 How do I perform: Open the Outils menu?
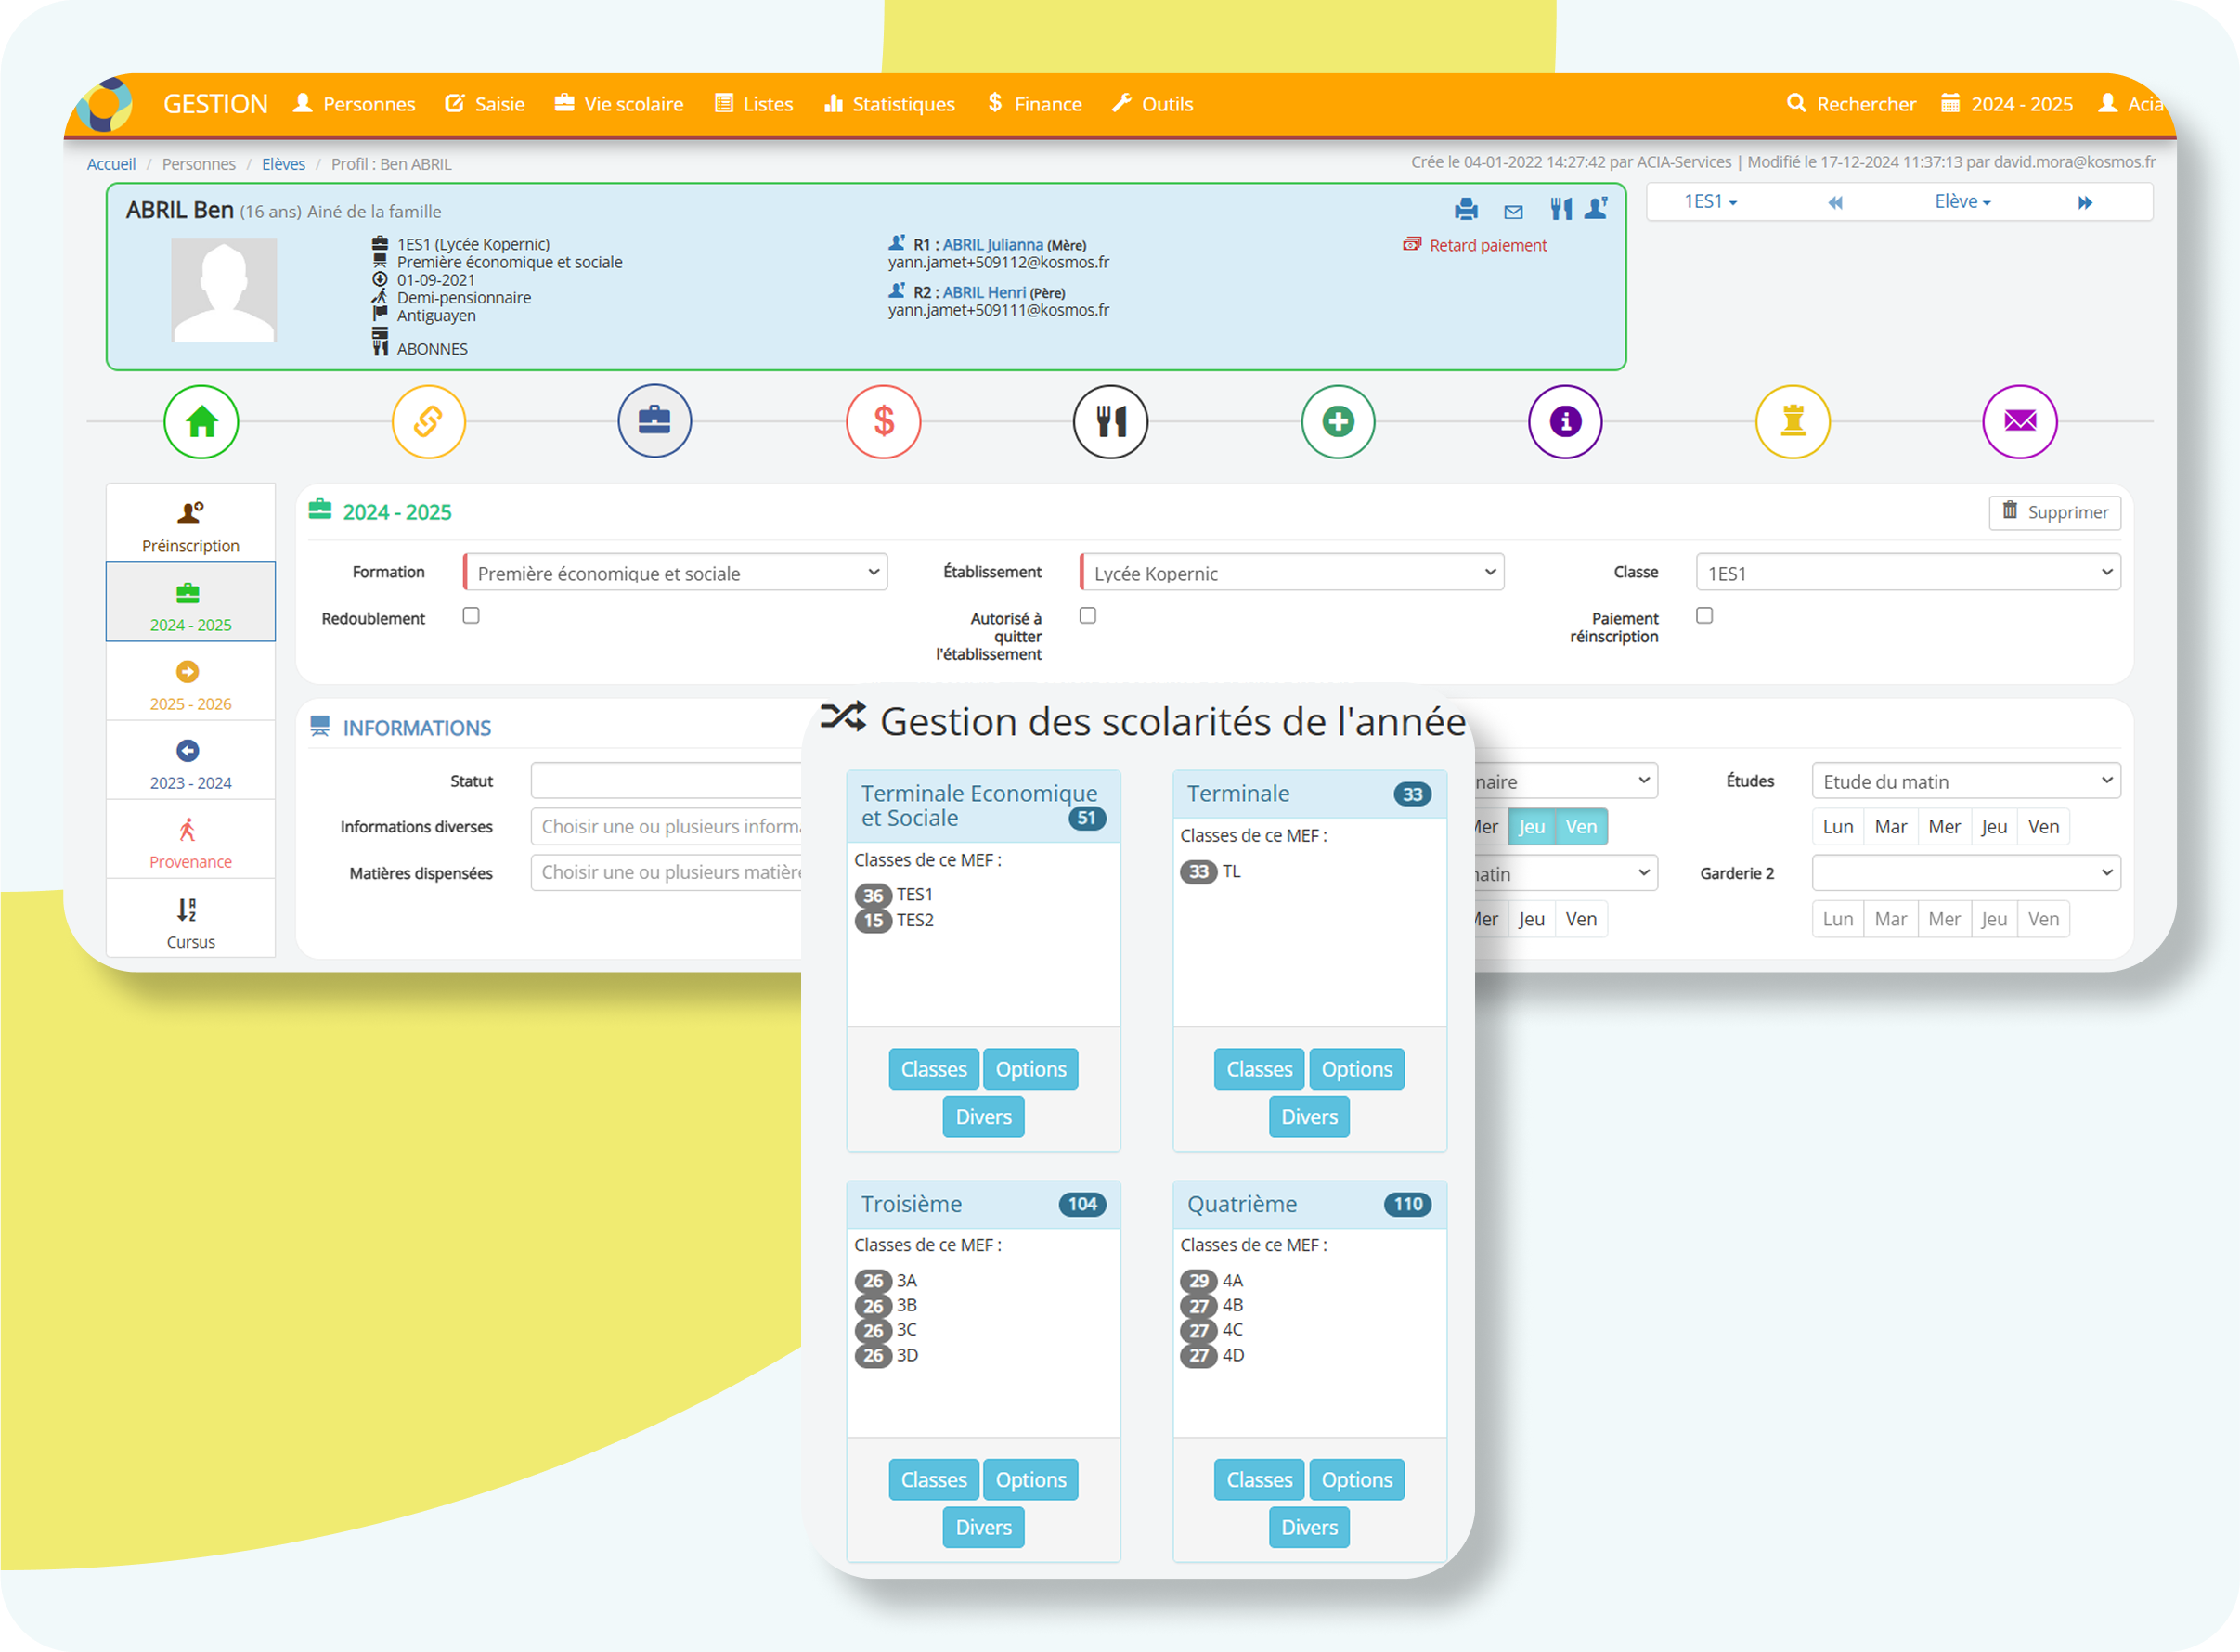click(1153, 104)
